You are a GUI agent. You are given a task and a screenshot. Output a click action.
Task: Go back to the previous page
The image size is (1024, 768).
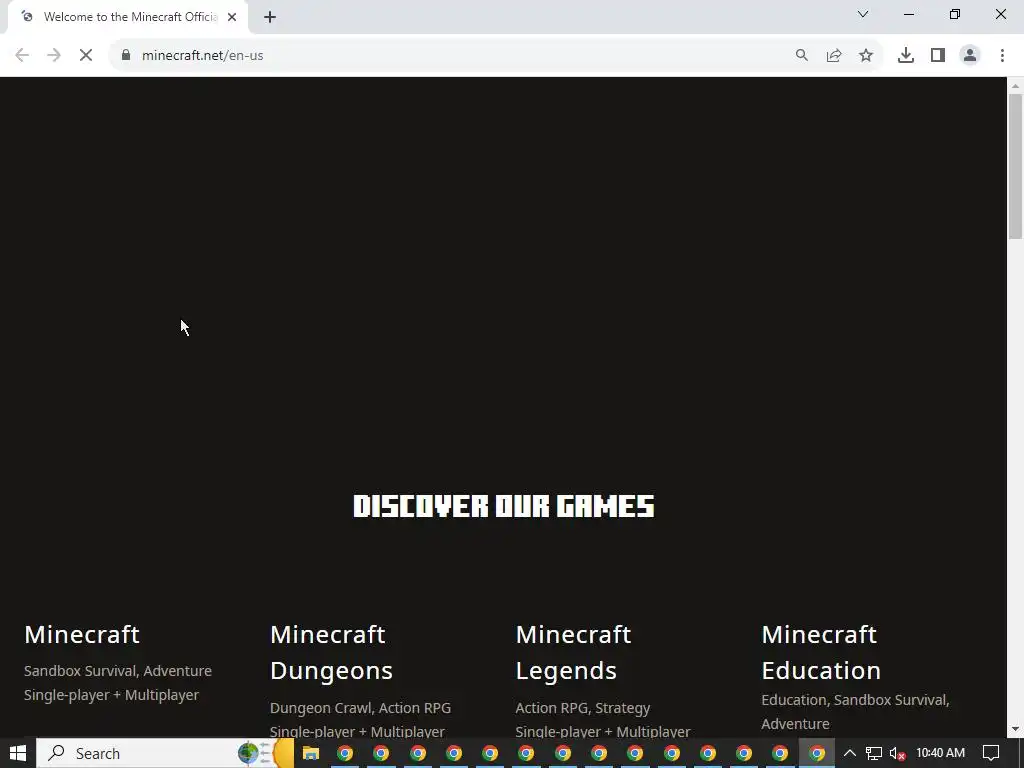tap(22, 56)
